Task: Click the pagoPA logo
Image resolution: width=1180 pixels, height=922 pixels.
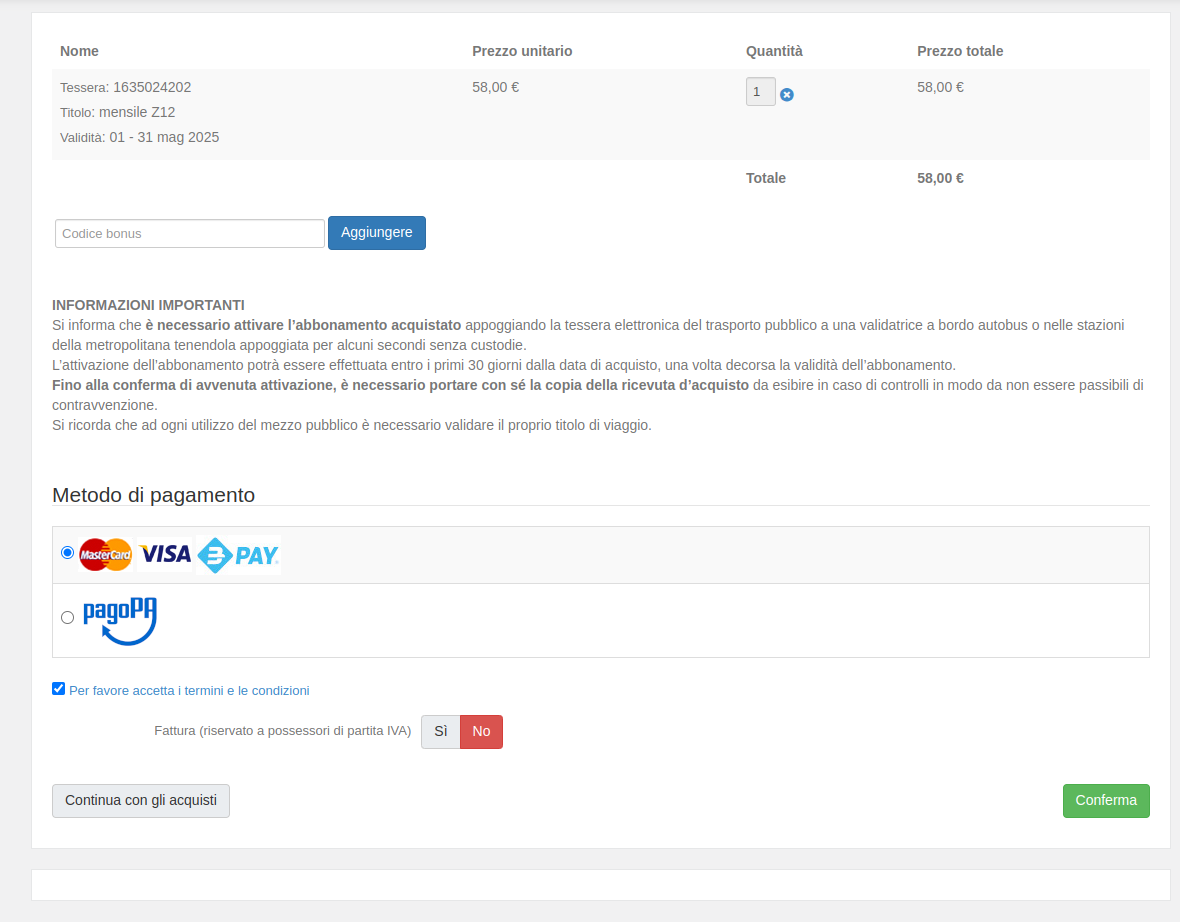Action: [x=120, y=620]
